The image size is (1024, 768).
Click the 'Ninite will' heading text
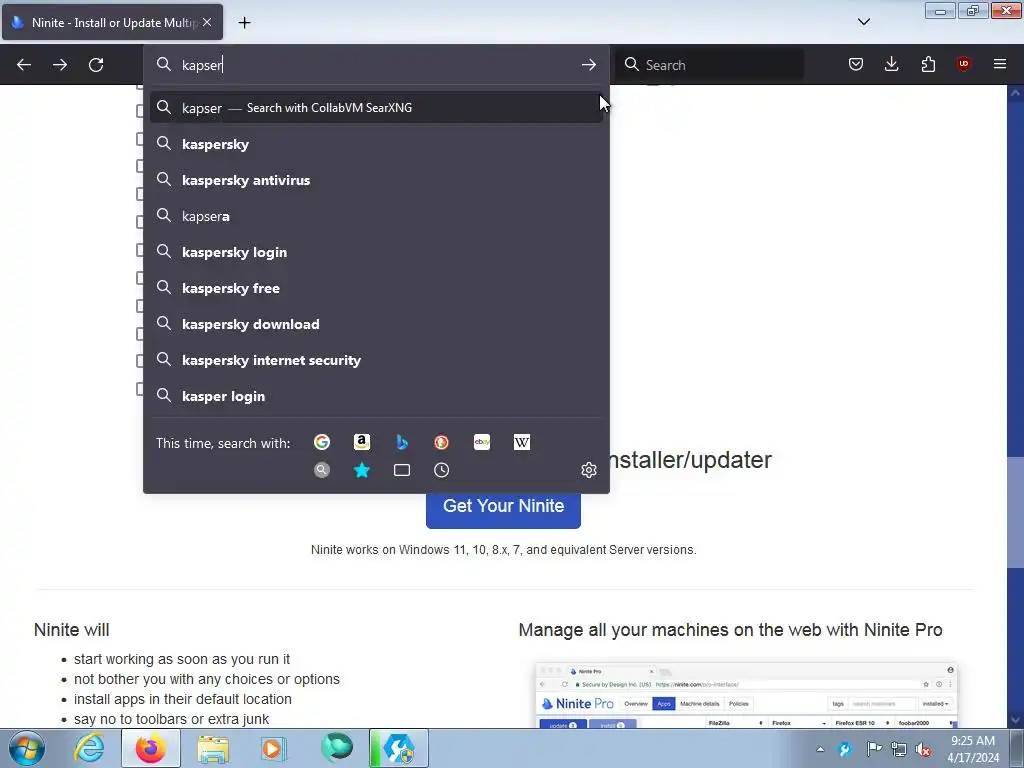(72, 630)
